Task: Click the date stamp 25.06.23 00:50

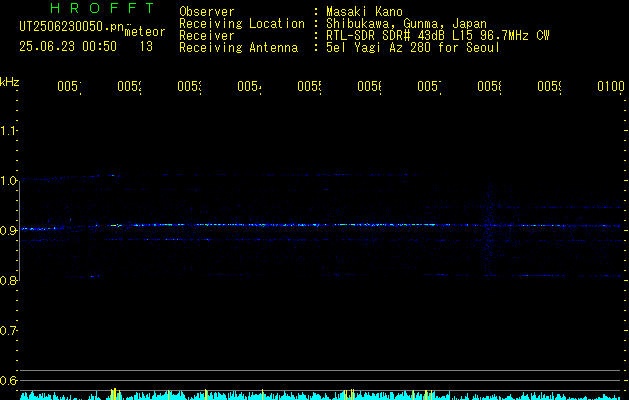Action: 68,47
